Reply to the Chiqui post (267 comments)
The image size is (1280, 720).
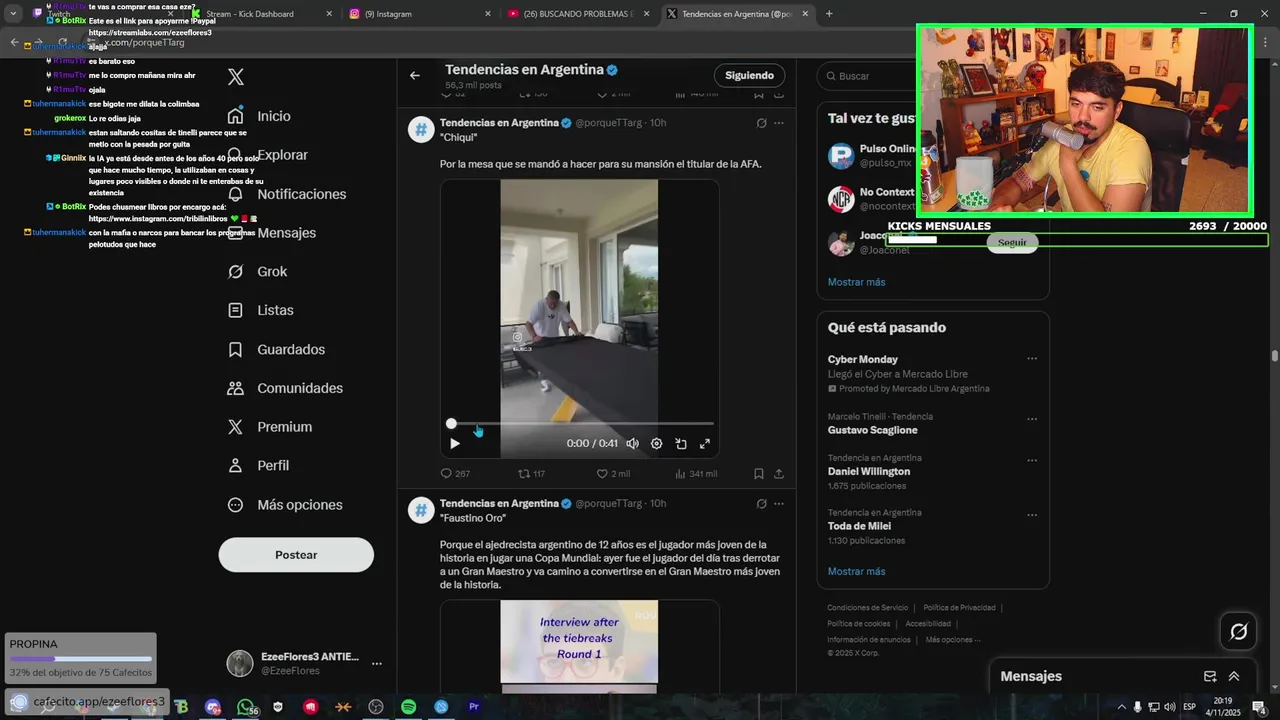455,474
